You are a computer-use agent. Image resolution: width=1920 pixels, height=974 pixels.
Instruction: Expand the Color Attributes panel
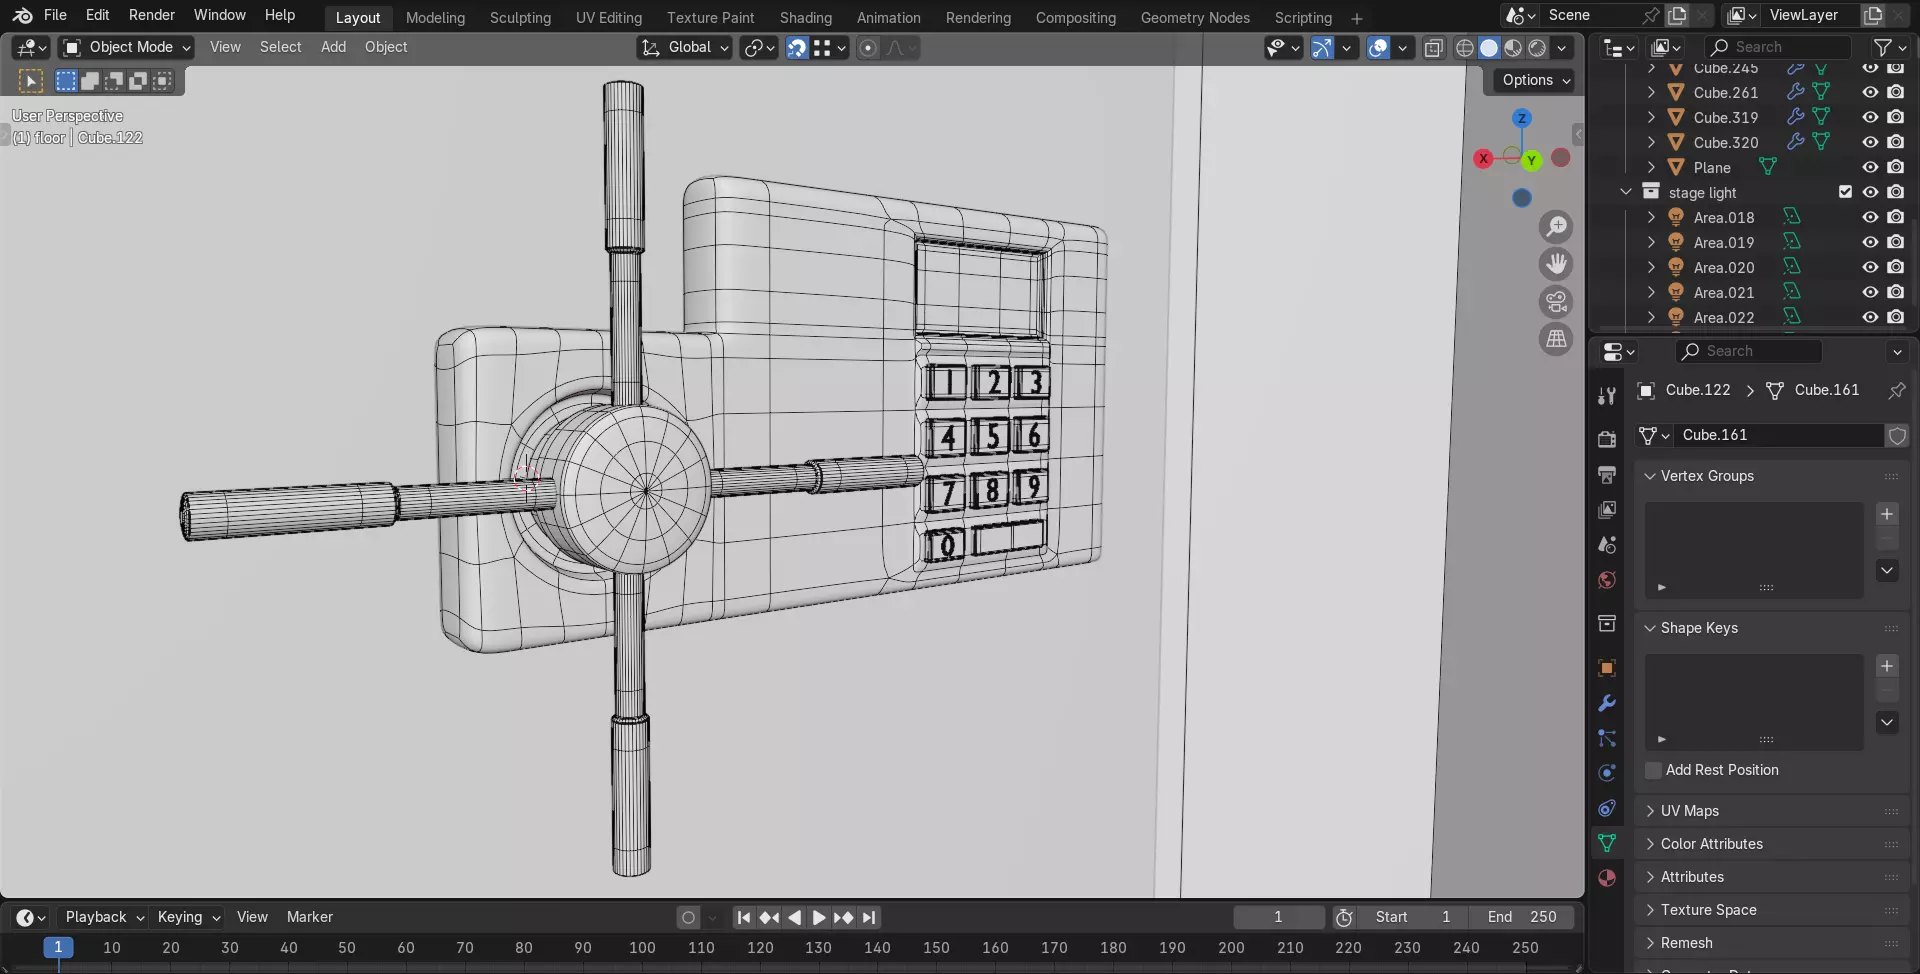1650,844
